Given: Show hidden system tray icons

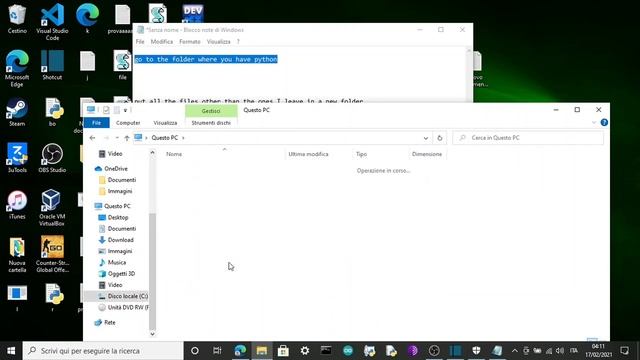Looking at the screenshot, I should [x=514, y=351].
